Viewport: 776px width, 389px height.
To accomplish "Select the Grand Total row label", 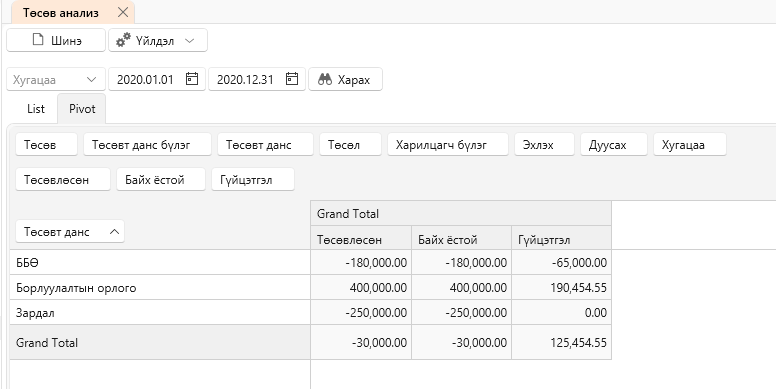I will click(x=159, y=342).
